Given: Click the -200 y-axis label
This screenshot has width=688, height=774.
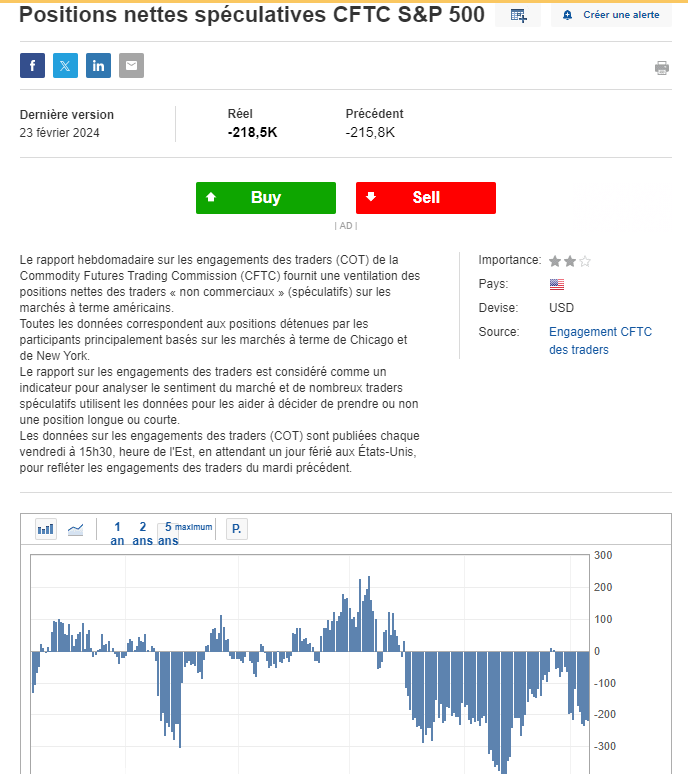Looking at the screenshot, I should 605,714.
